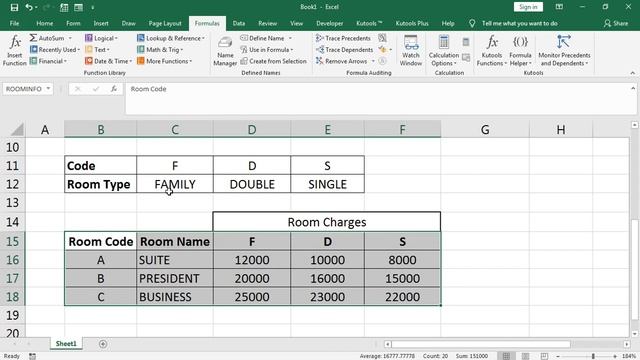
Task: Open Use in Formula dropdown
Action: click(x=267, y=49)
